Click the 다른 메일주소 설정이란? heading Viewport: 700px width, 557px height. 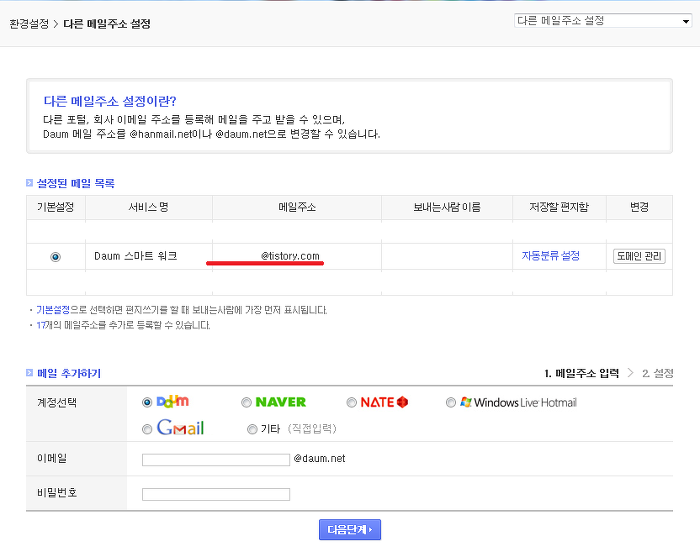click(x=110, y=101)
